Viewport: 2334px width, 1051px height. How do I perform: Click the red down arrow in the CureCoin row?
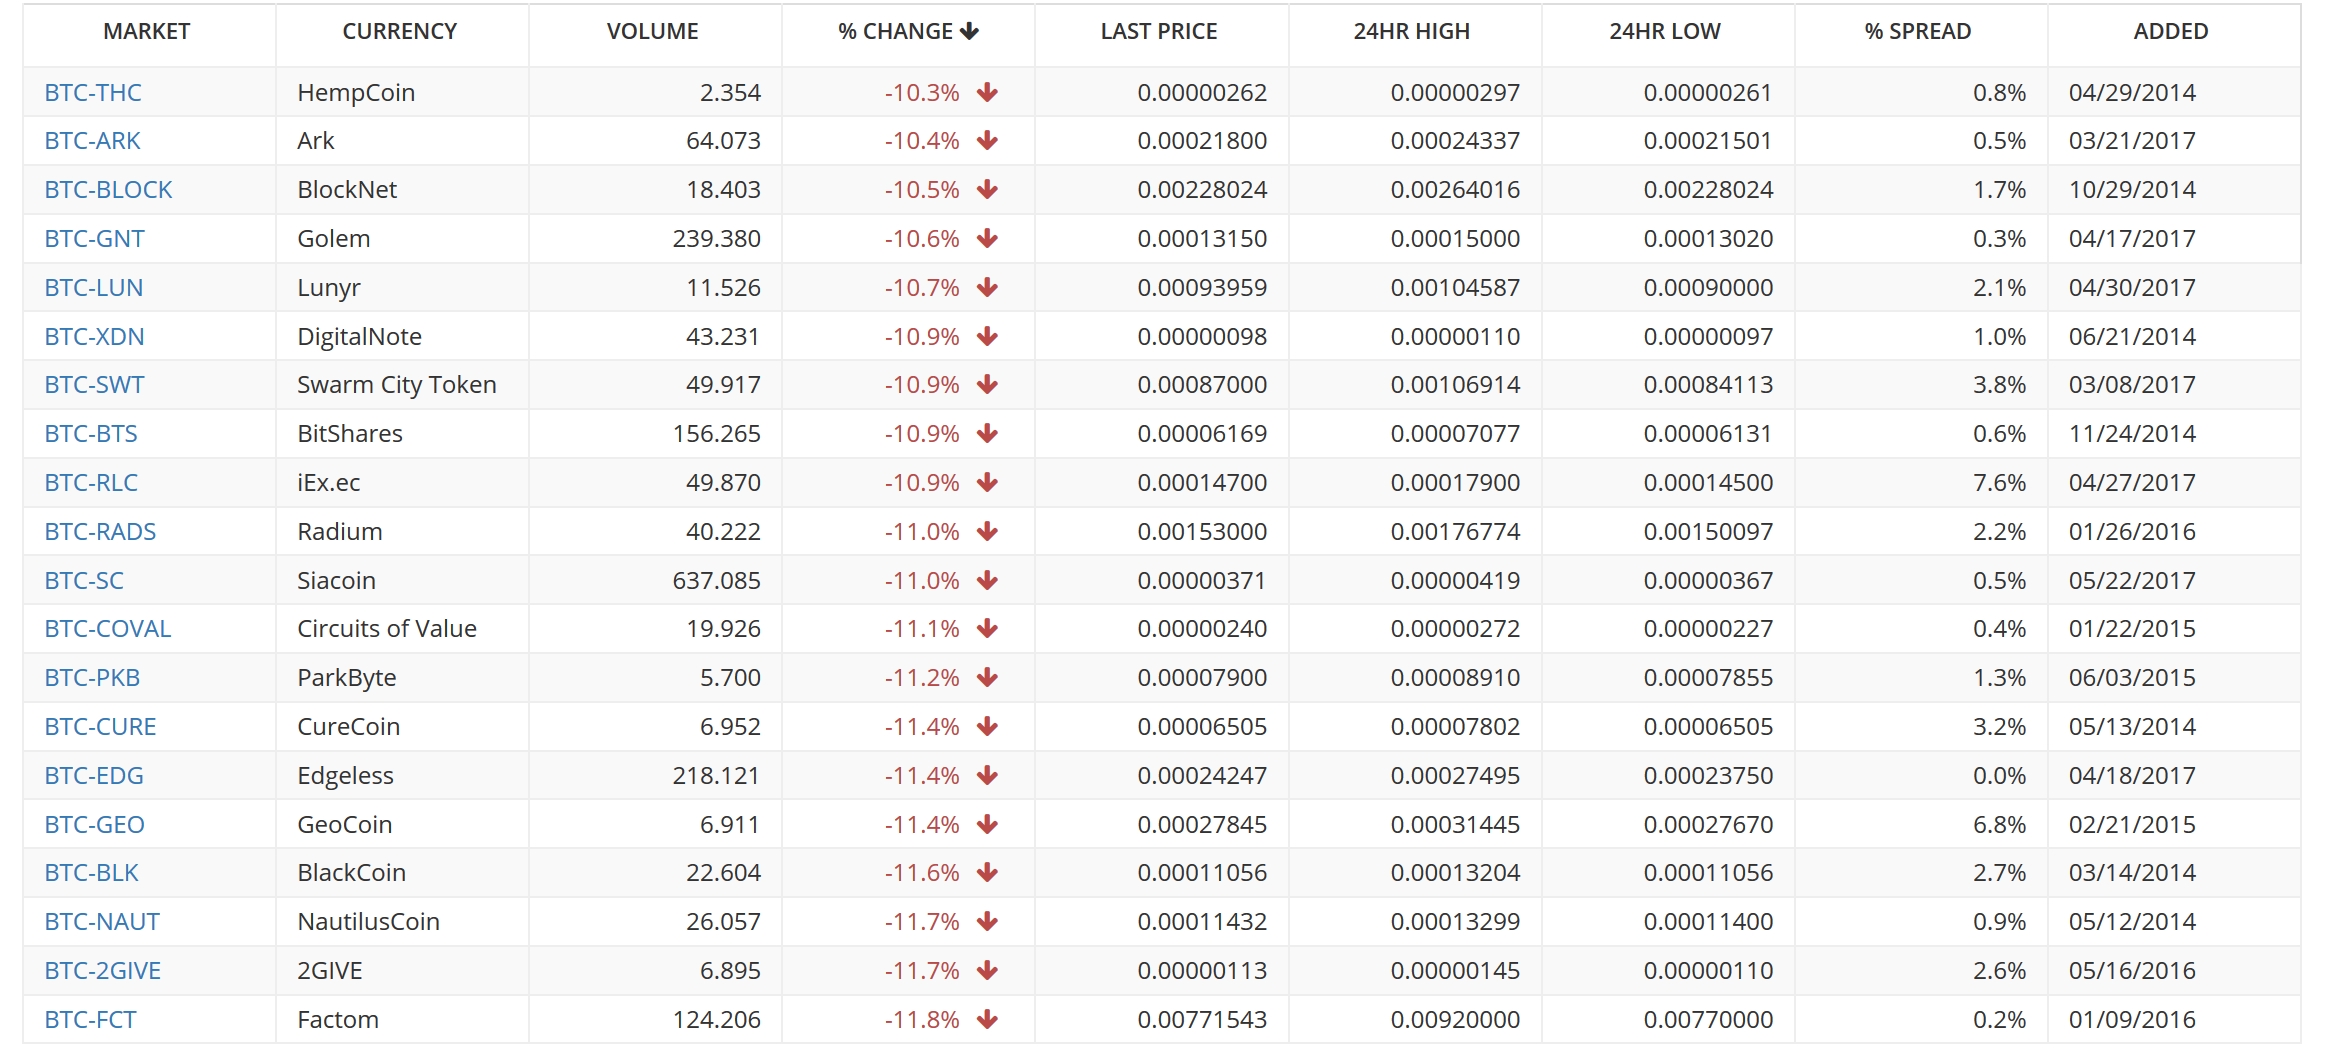pos(987,726)
